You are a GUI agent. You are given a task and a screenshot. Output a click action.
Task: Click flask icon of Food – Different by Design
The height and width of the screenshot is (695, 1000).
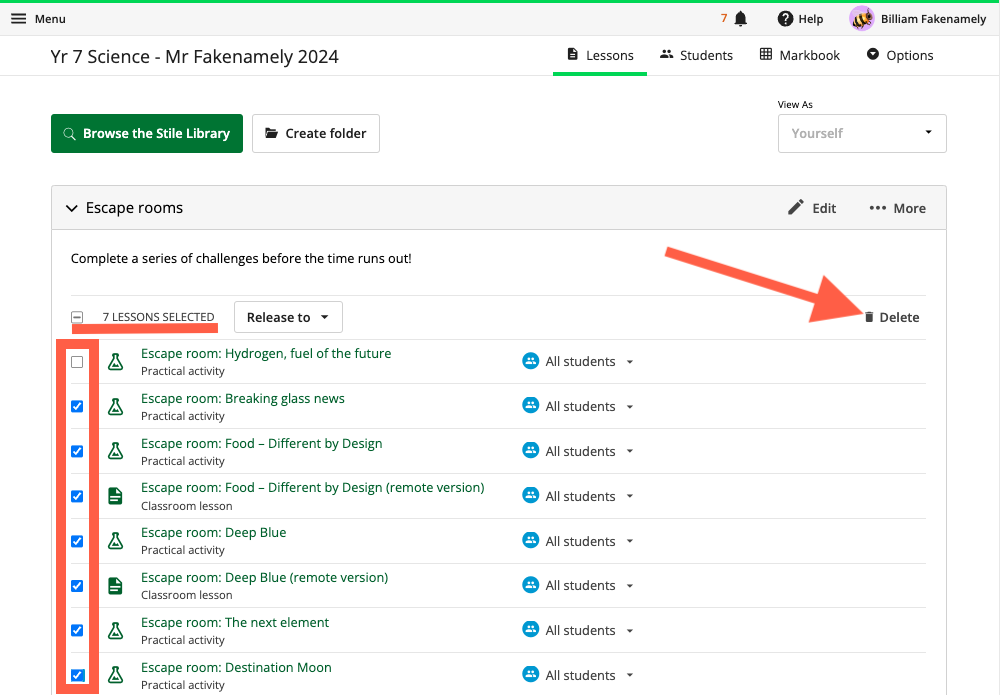(x=115, y=451)
